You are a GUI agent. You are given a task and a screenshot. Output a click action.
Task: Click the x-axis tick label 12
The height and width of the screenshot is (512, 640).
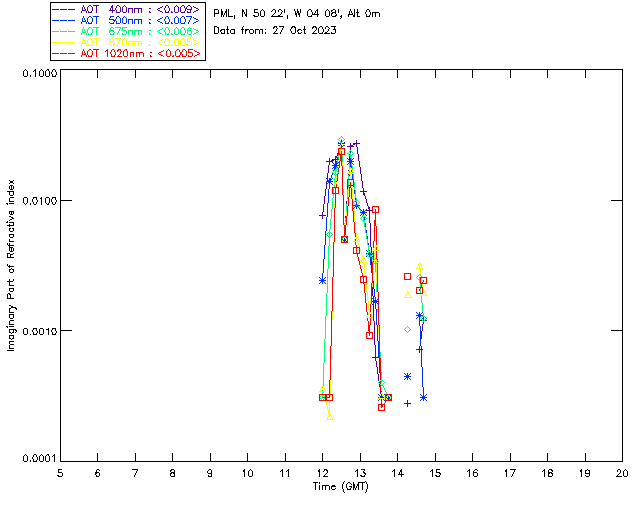click(322, 473)
